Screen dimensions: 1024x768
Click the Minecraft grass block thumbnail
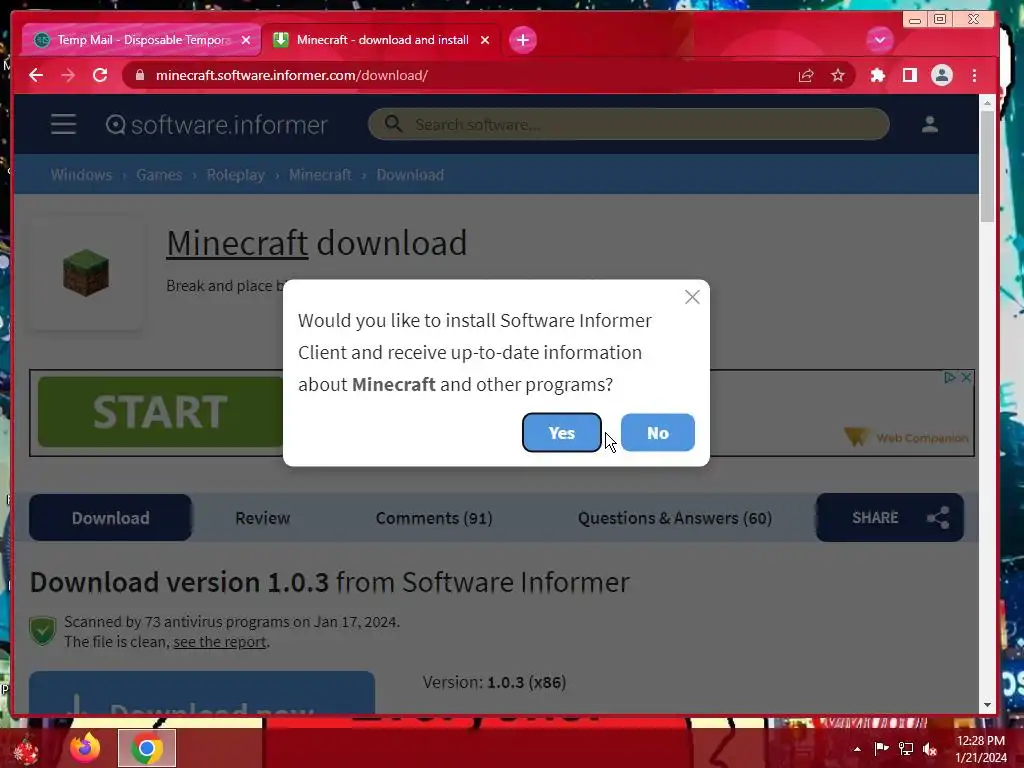(86, 273)
